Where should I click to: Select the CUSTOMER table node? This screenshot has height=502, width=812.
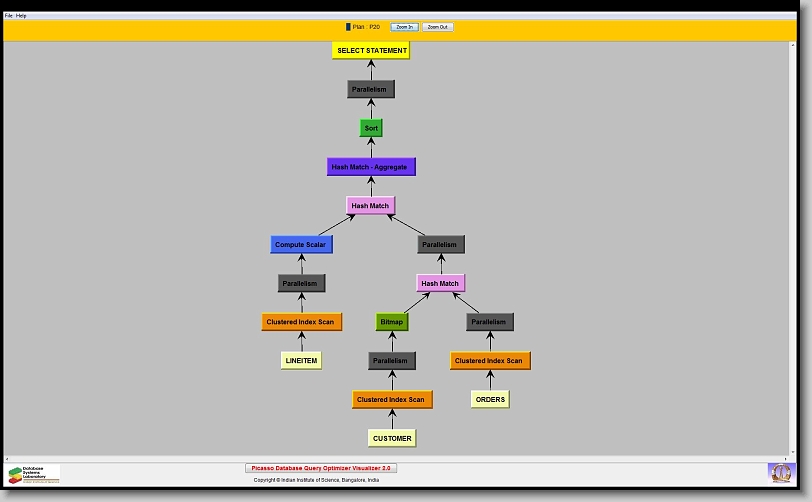point(392,438)
